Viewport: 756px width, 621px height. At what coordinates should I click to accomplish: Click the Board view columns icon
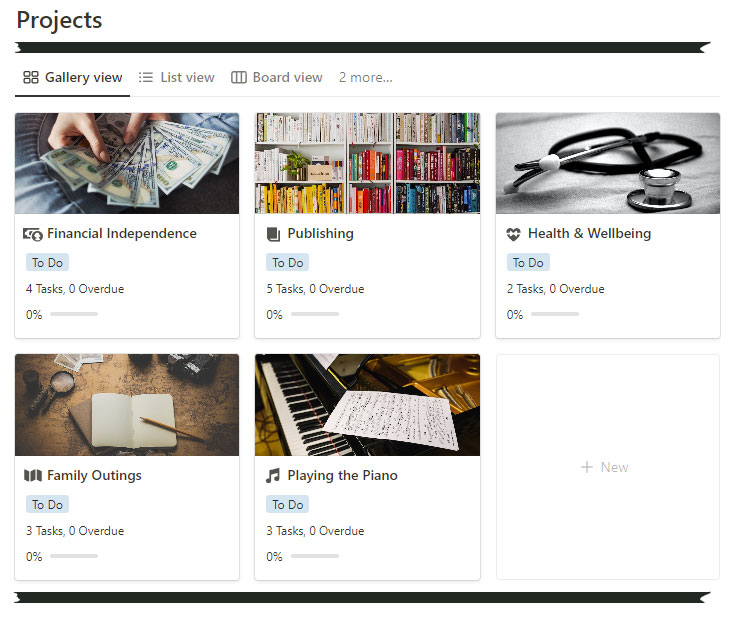(x=239, y=78)
